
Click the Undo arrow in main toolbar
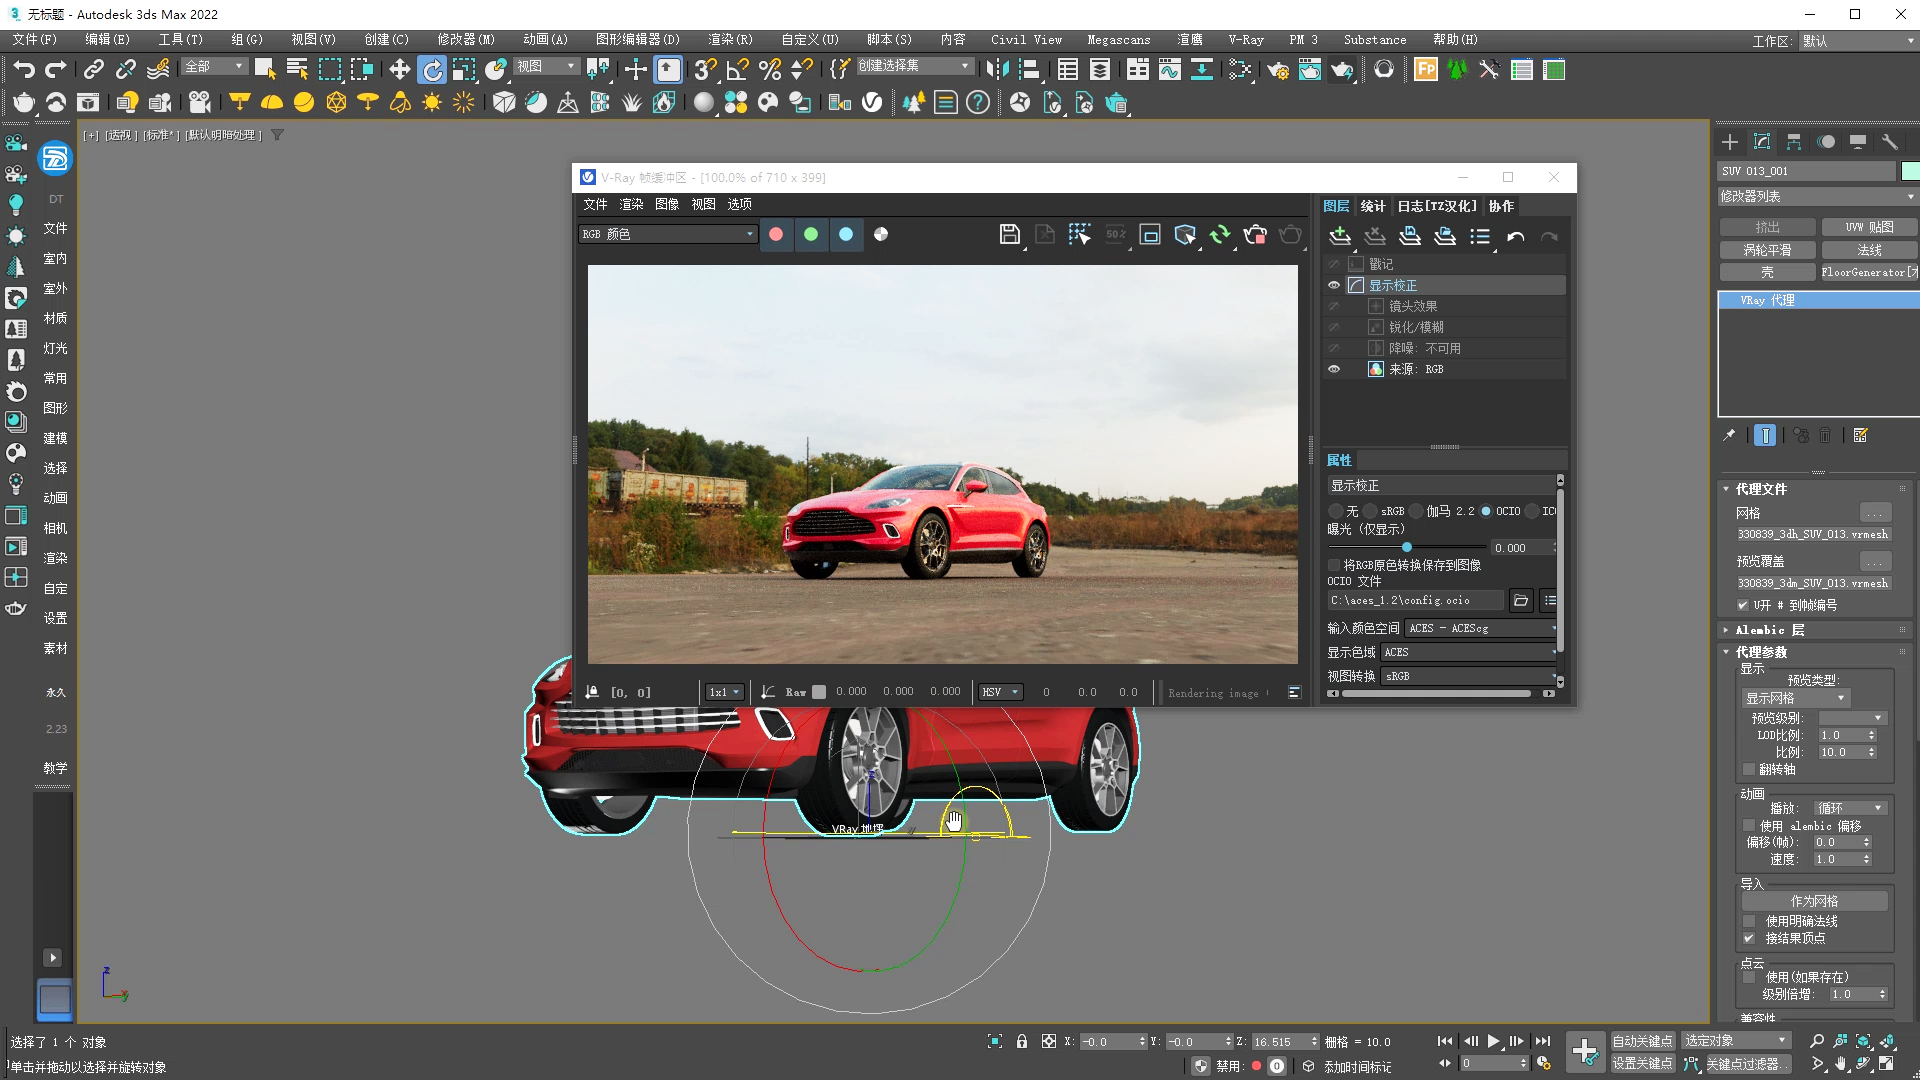click(24, 69)
